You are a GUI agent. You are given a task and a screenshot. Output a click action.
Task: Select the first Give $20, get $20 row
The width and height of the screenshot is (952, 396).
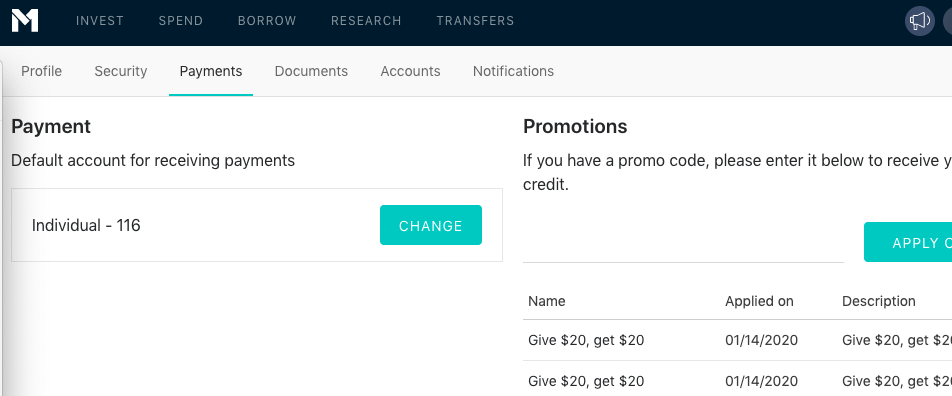737,340
